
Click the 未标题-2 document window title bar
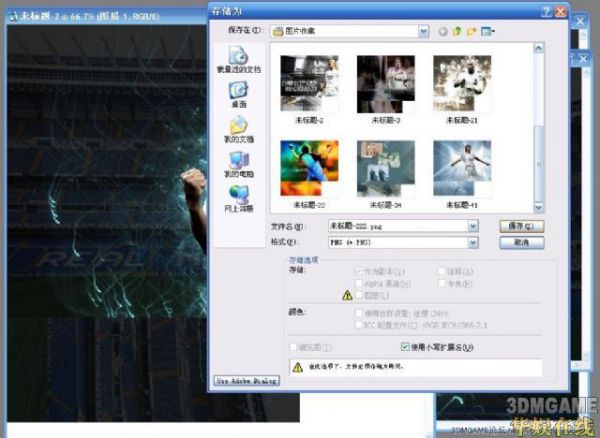coord(106,16)
